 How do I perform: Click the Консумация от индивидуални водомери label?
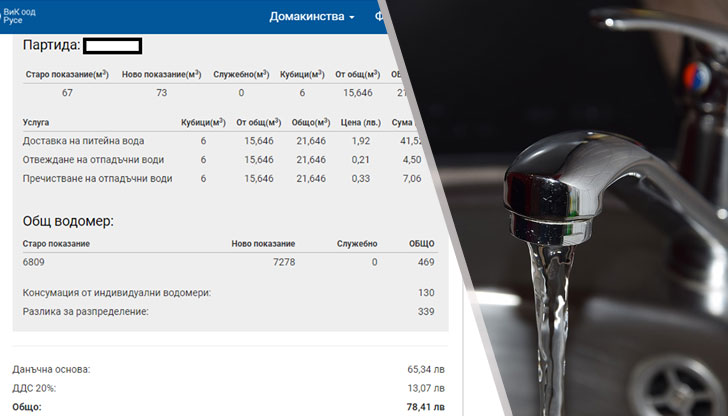[x=116, y=293]
